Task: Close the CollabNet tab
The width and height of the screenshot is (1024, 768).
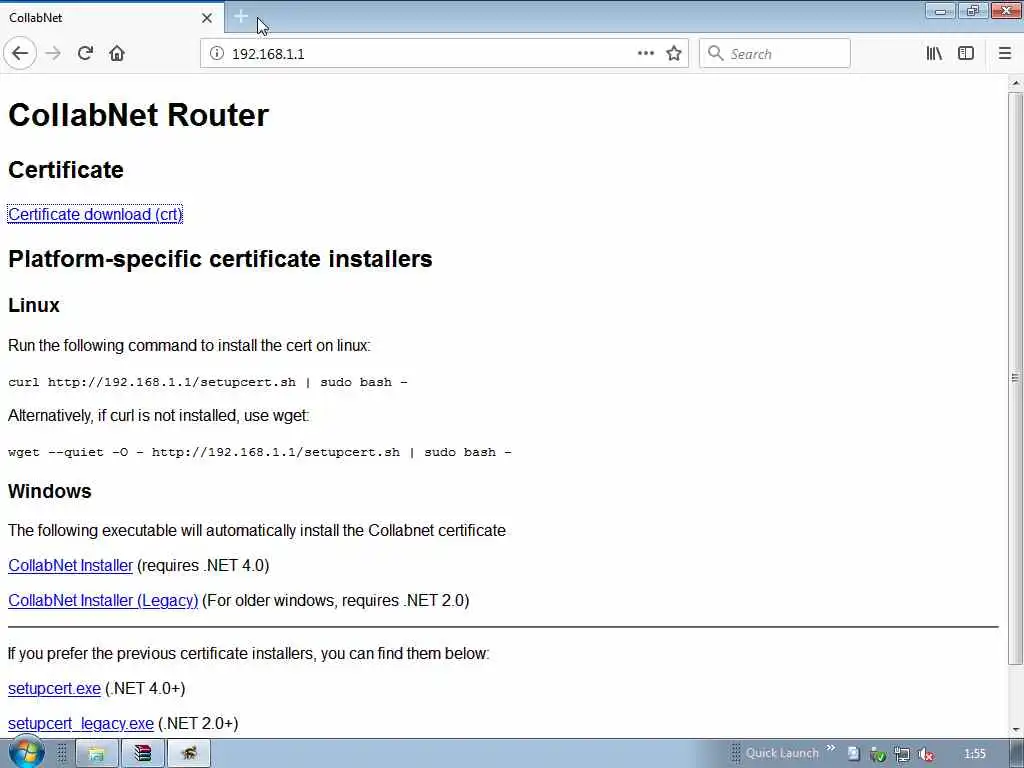Action: 207,18
